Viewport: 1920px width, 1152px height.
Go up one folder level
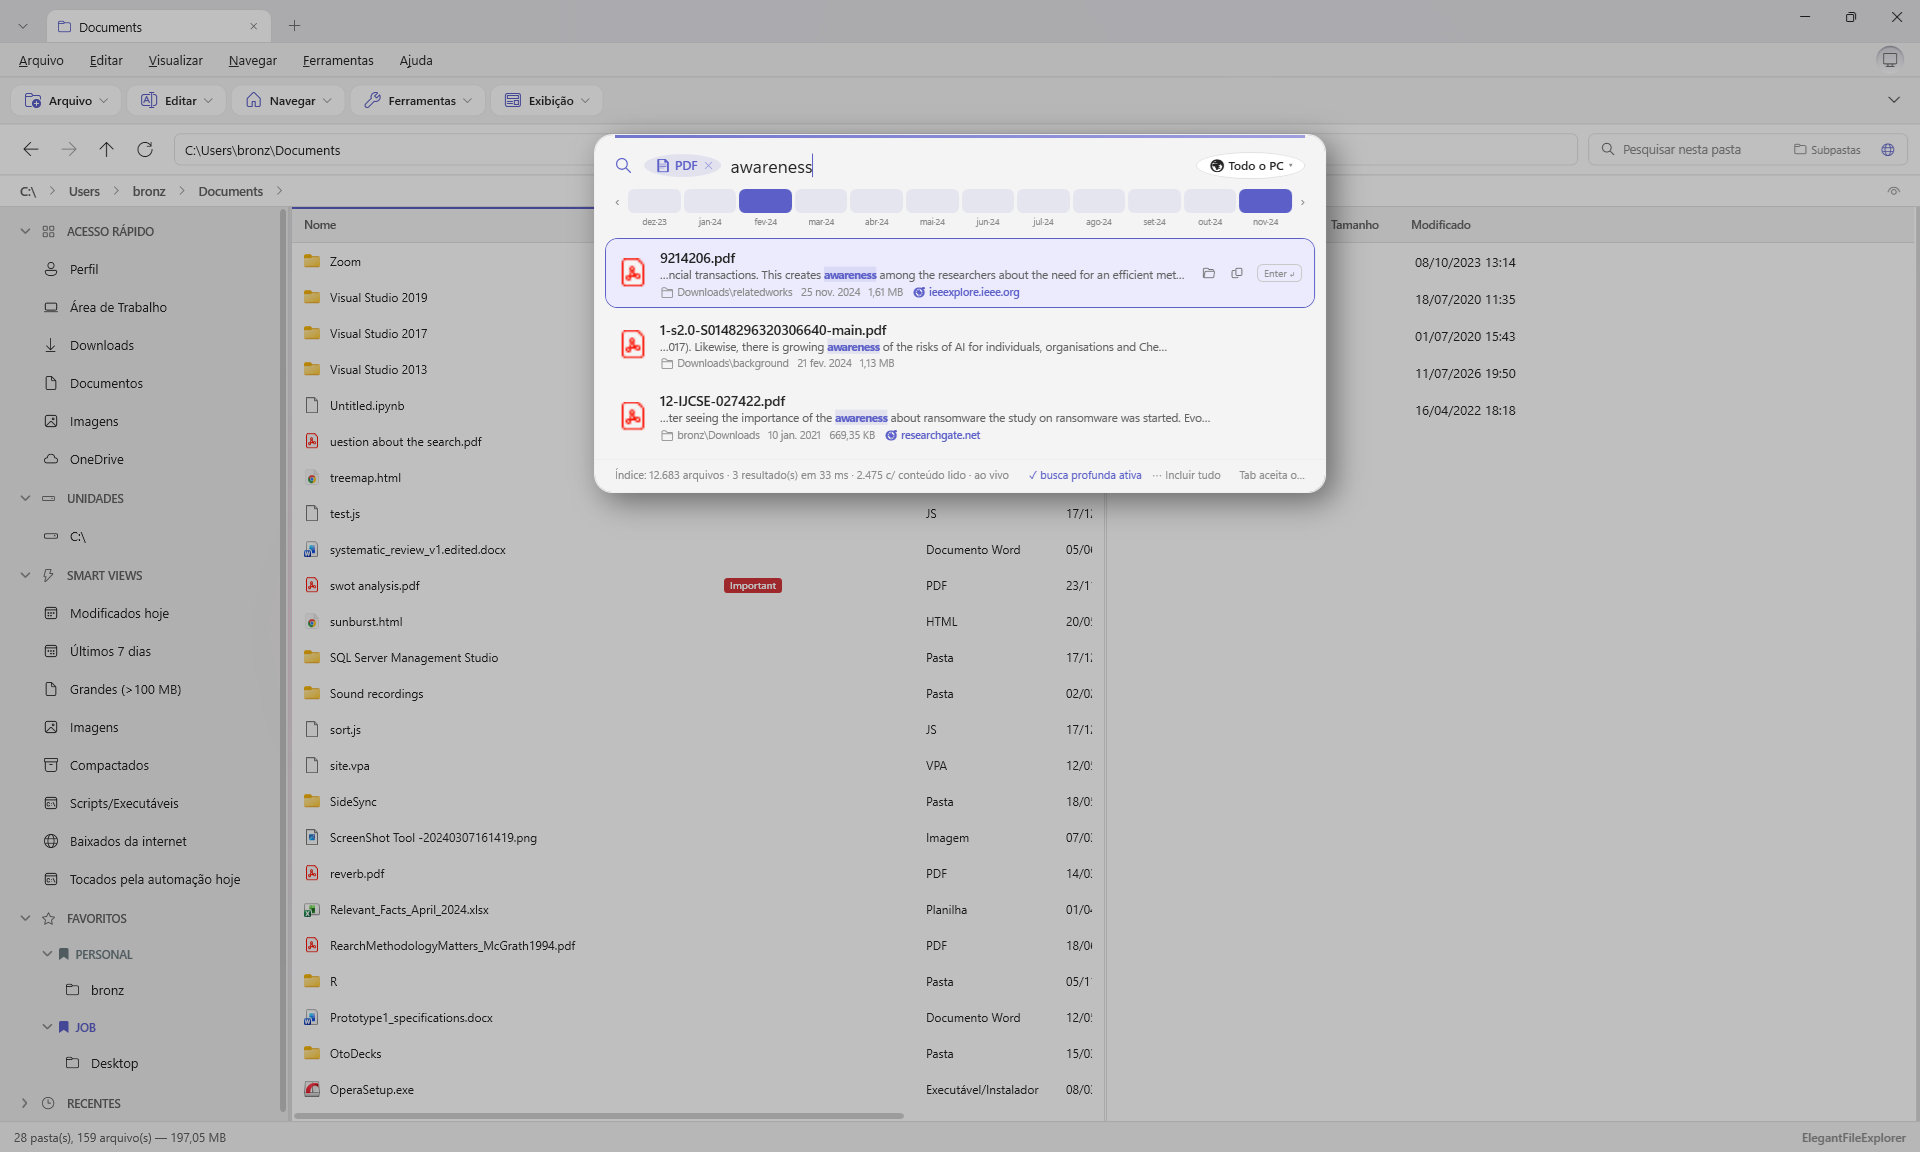click(x=107, y=149)
